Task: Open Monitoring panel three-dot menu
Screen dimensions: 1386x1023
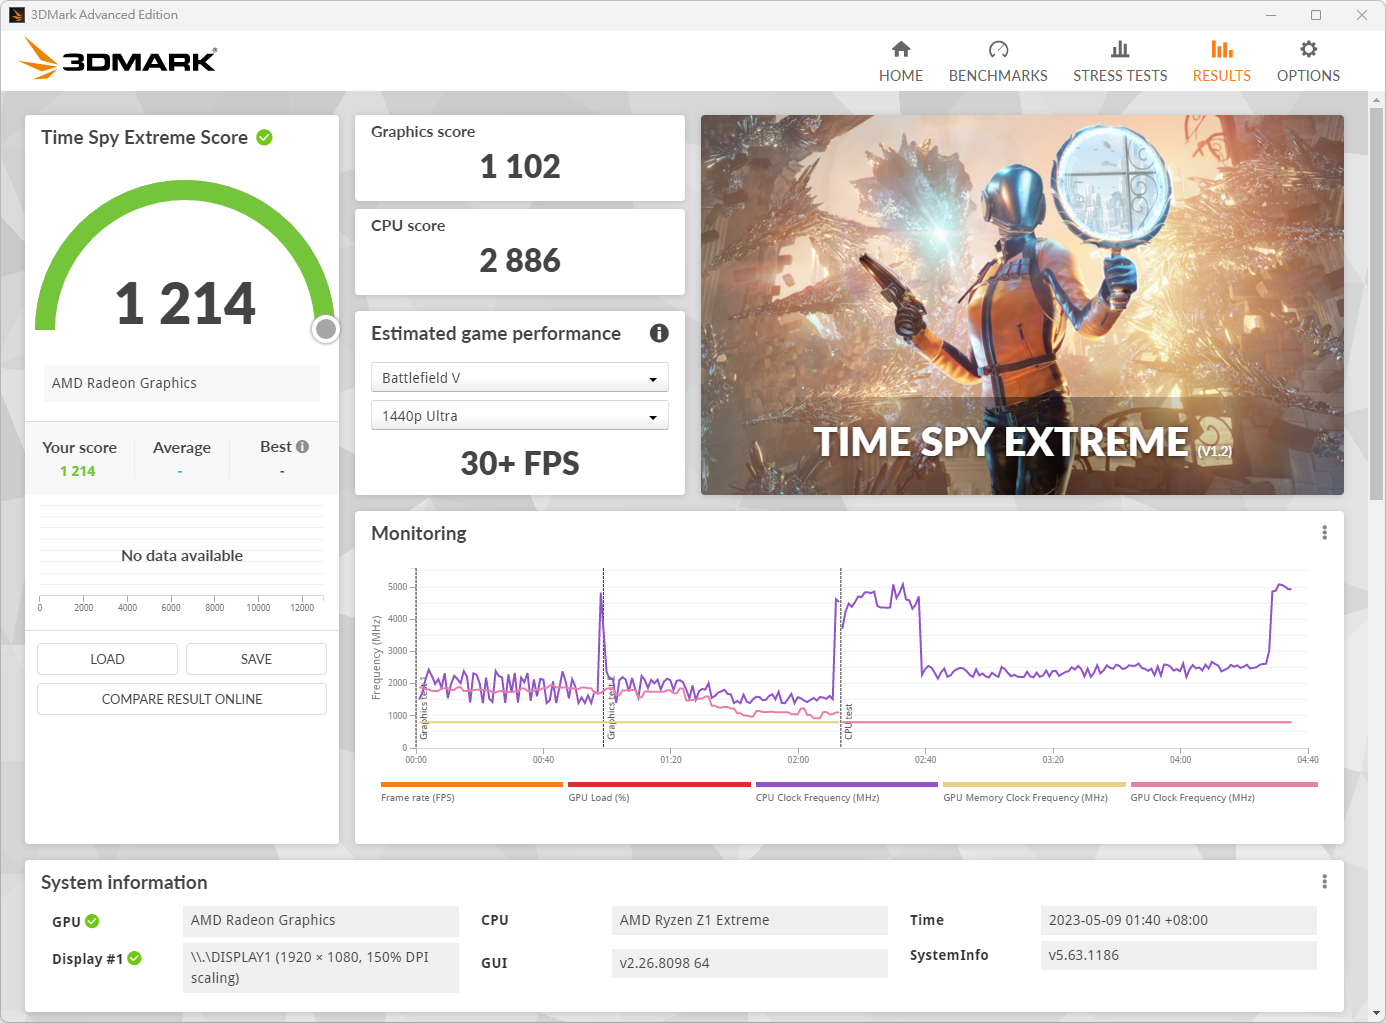Action: (1324, 533)
